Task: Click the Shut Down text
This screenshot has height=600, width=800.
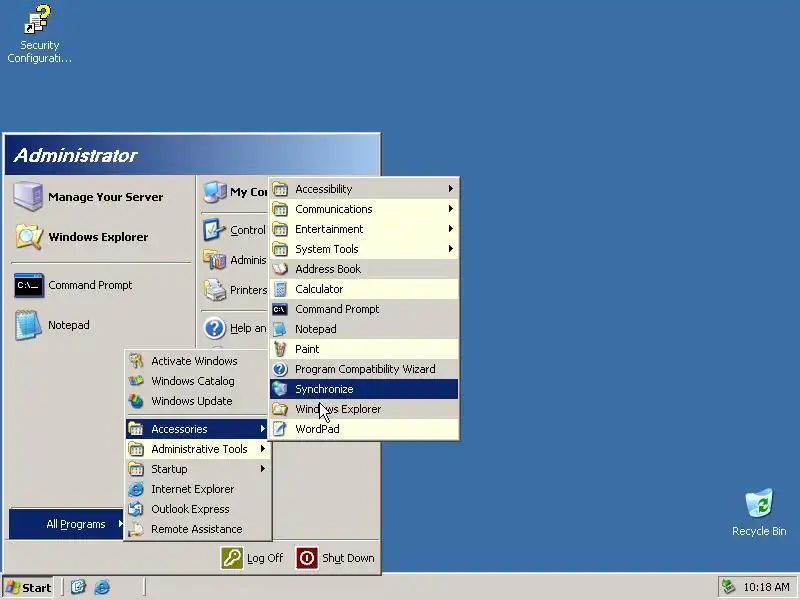Action: [348, 558]
